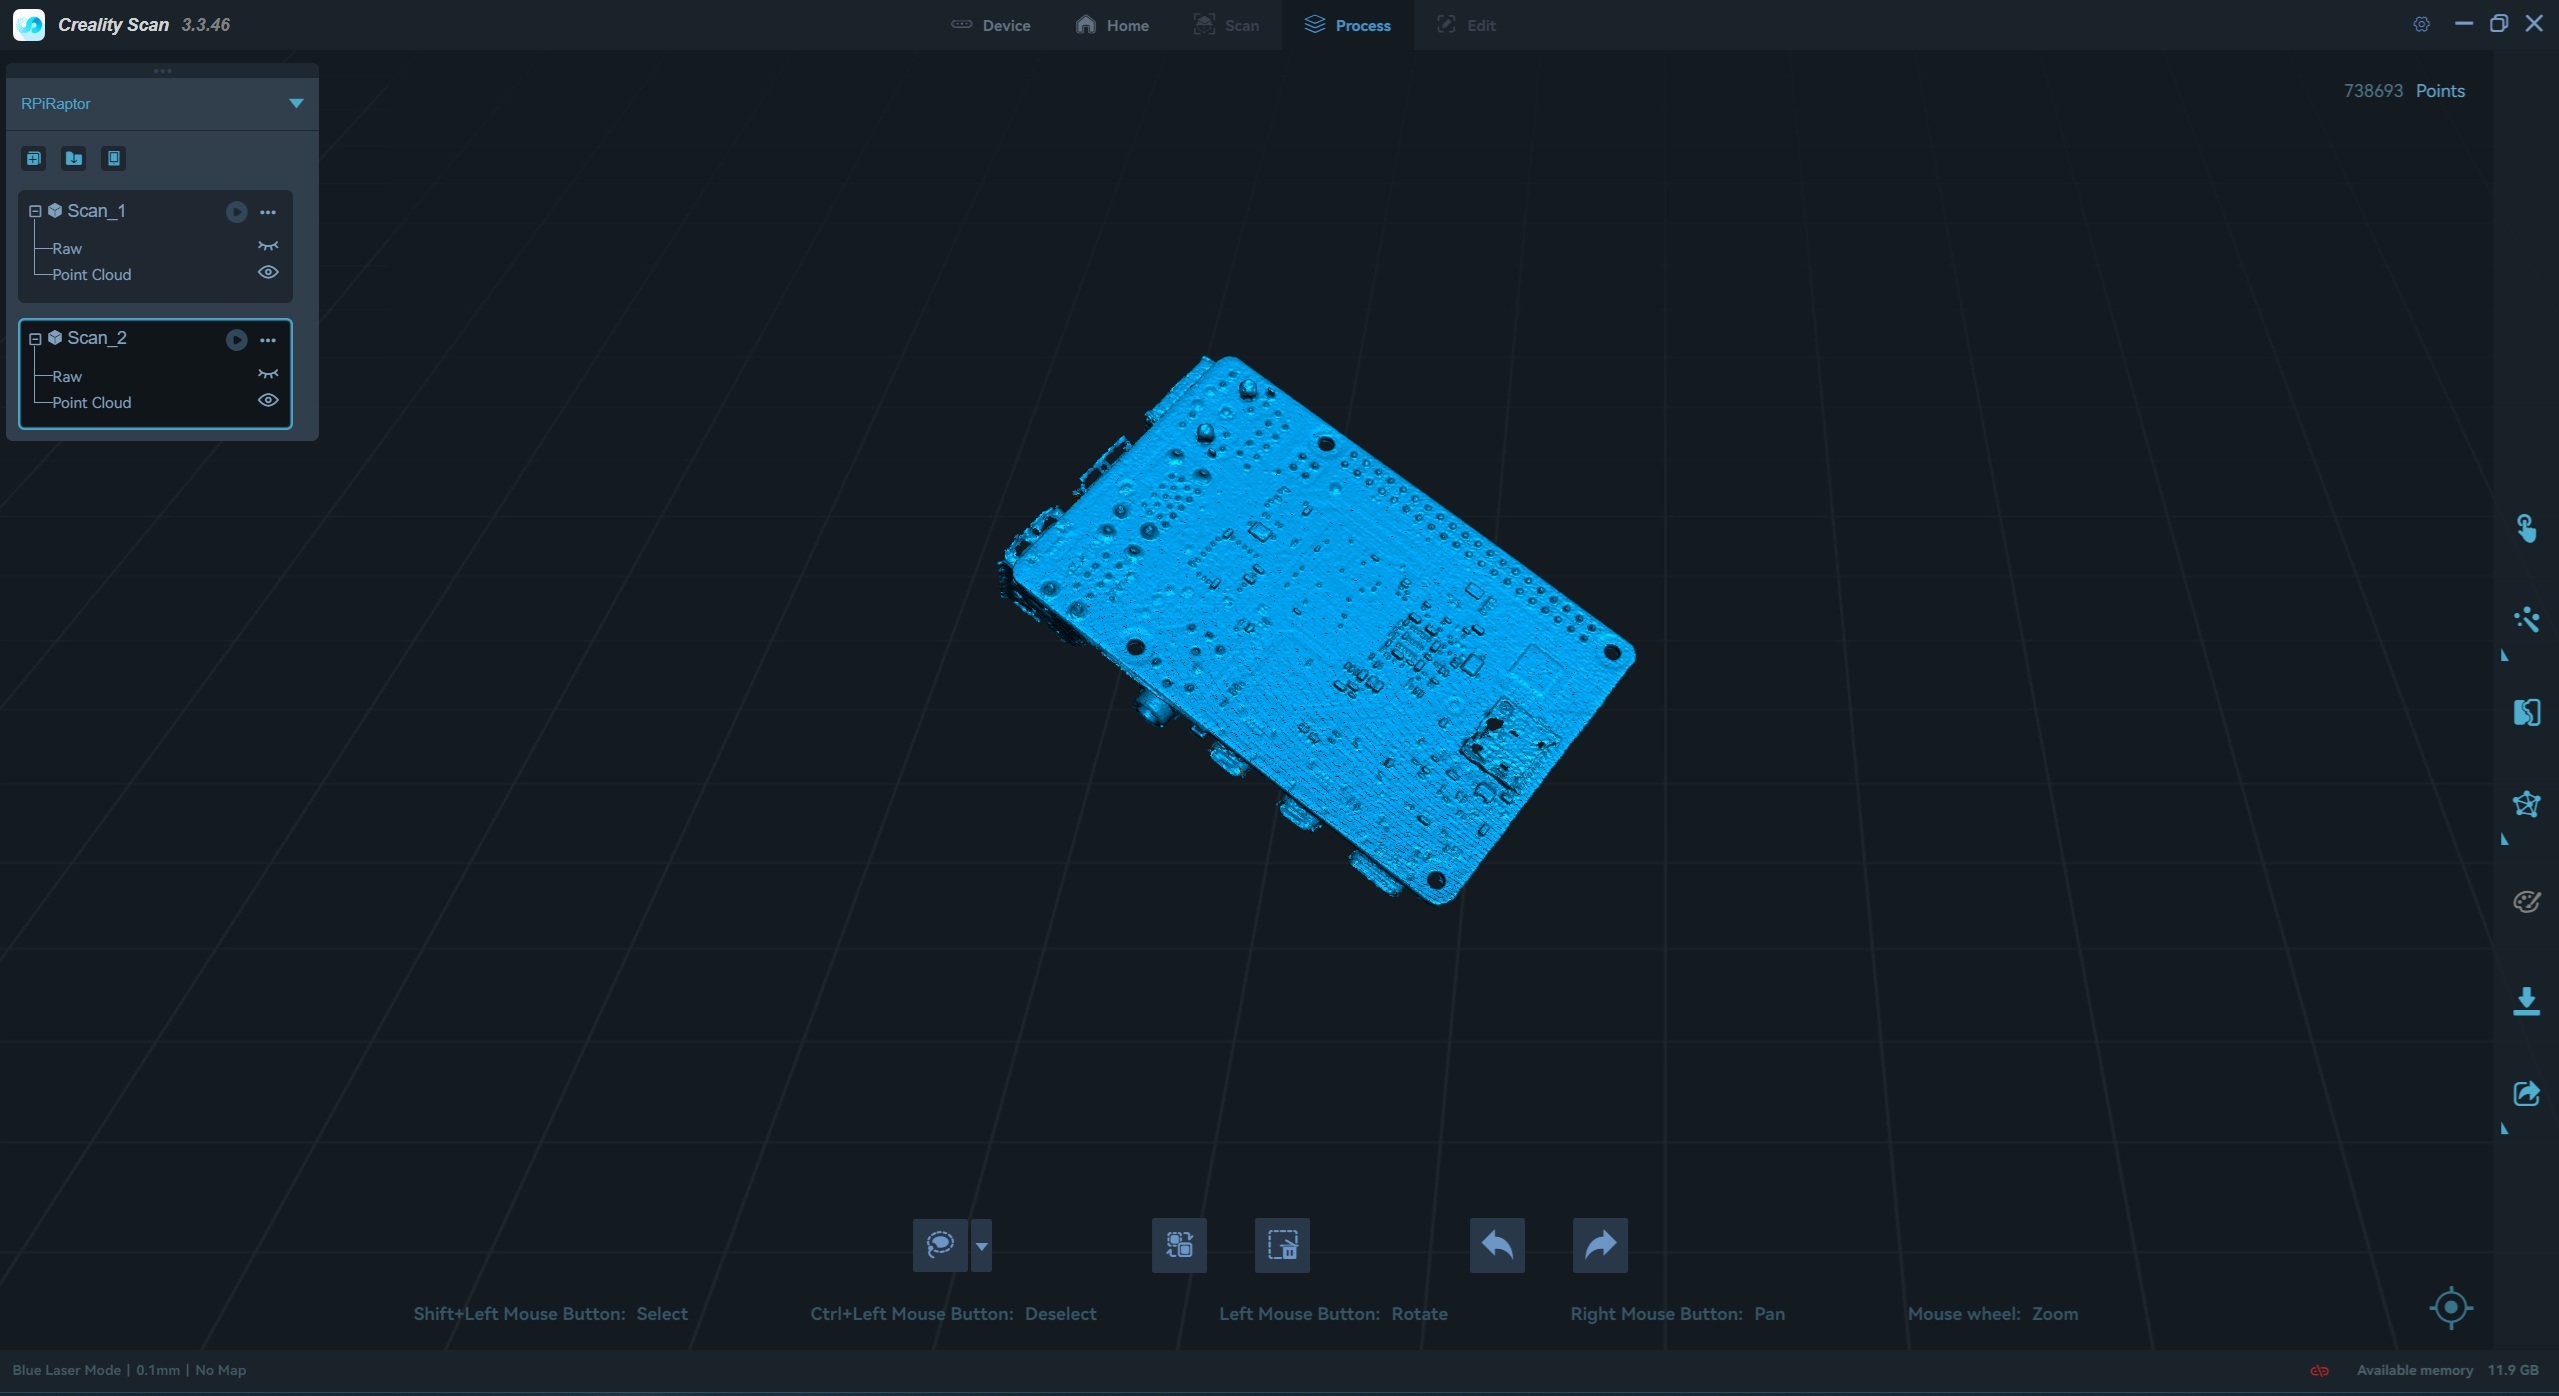The width and height of the screenshot is (2559, 1396).
Task: Select the mesh generation icon
Action: (x=2526, y=804)
